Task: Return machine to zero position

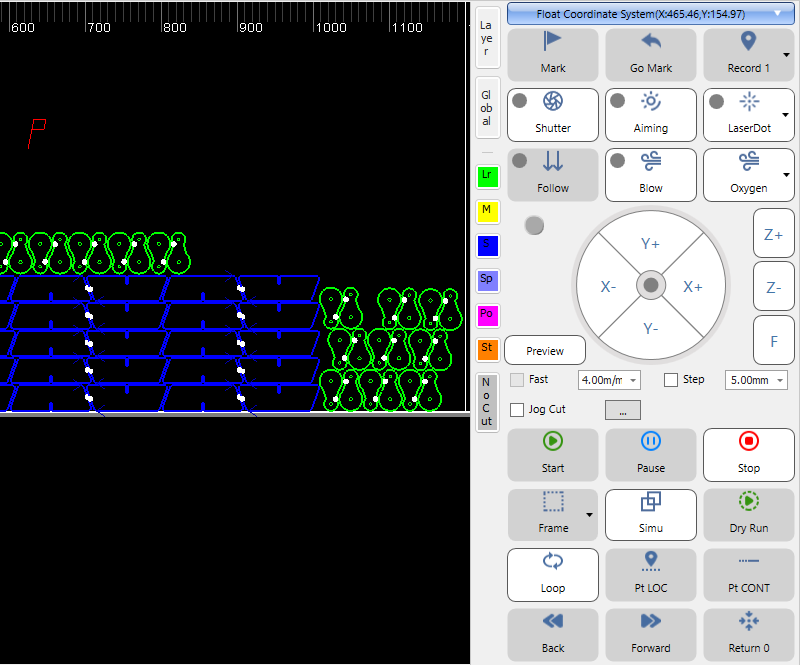Action: (x=748, y=634)
